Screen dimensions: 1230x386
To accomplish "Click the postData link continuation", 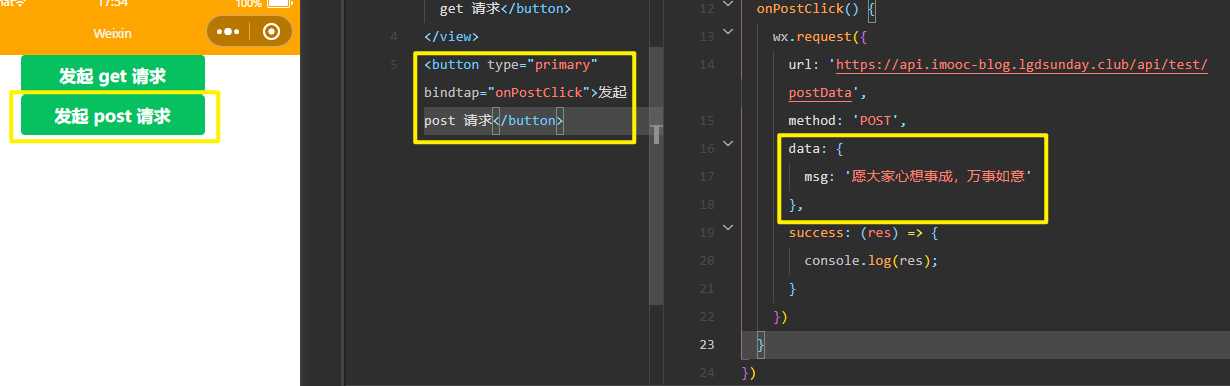I will click(820, 93).
